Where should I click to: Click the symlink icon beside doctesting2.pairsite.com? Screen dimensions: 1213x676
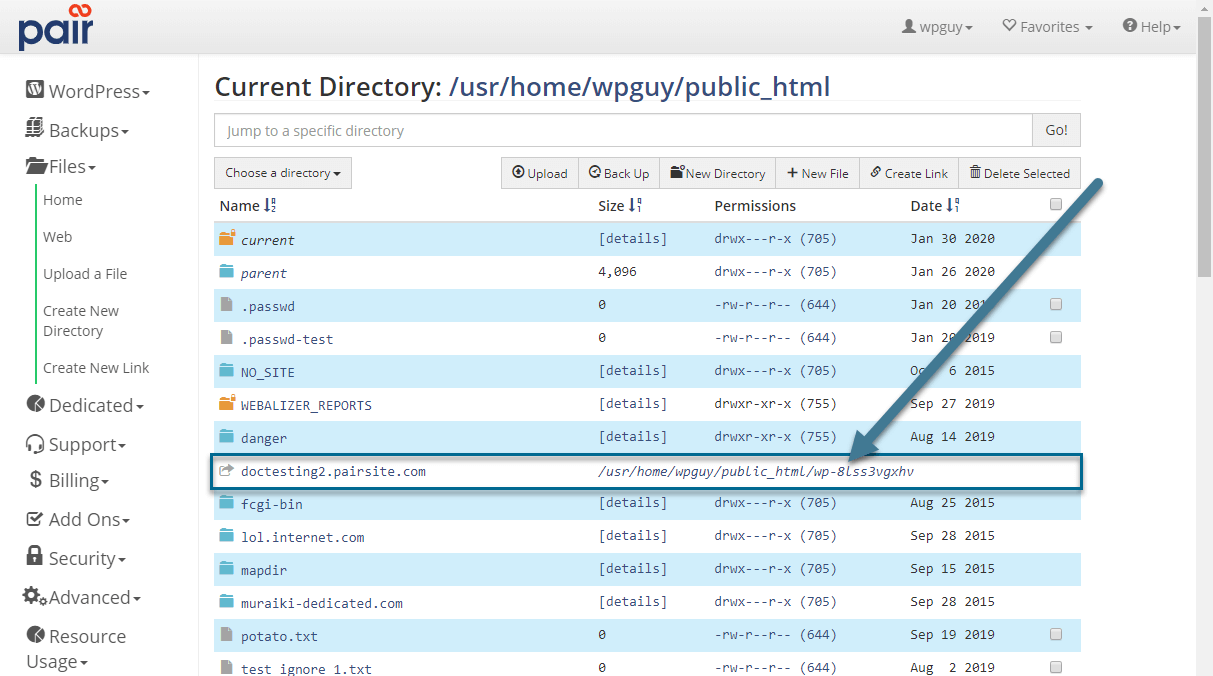[225, 469]
